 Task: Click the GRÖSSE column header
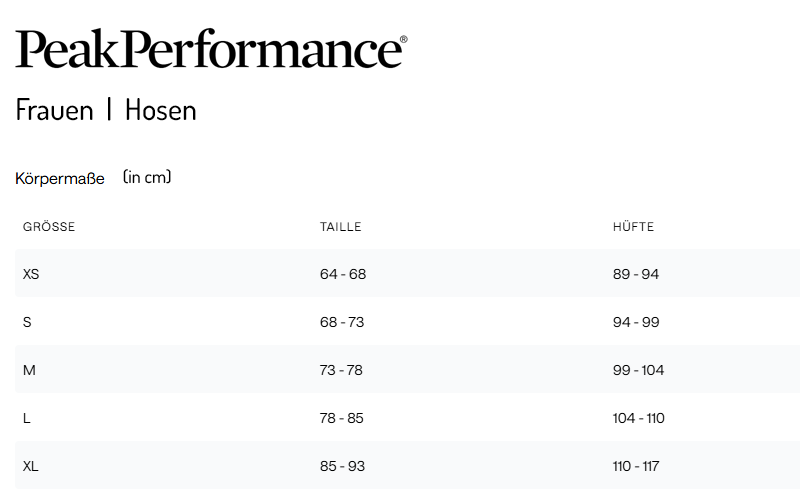[x=49, y=227]
